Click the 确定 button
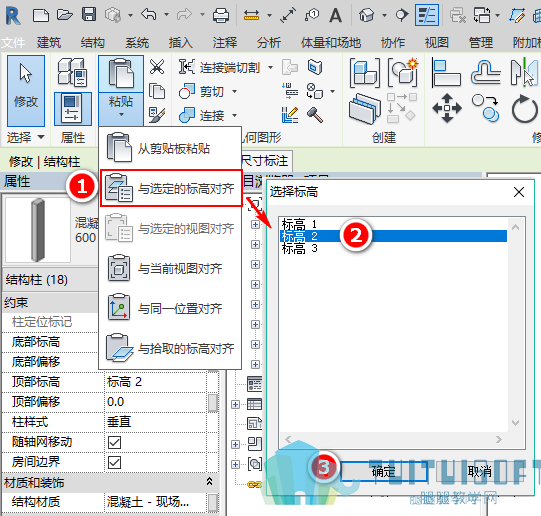This screenshot has height=516, width=541. click(x=384, y=471)
